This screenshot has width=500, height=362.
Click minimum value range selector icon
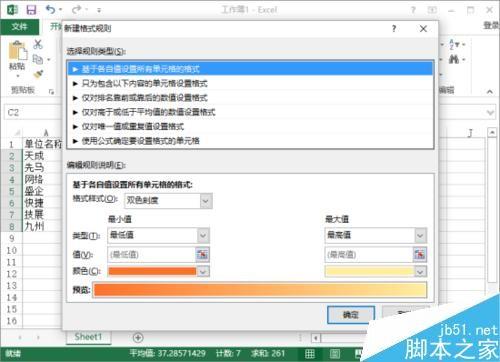click(x=202, y=255)
